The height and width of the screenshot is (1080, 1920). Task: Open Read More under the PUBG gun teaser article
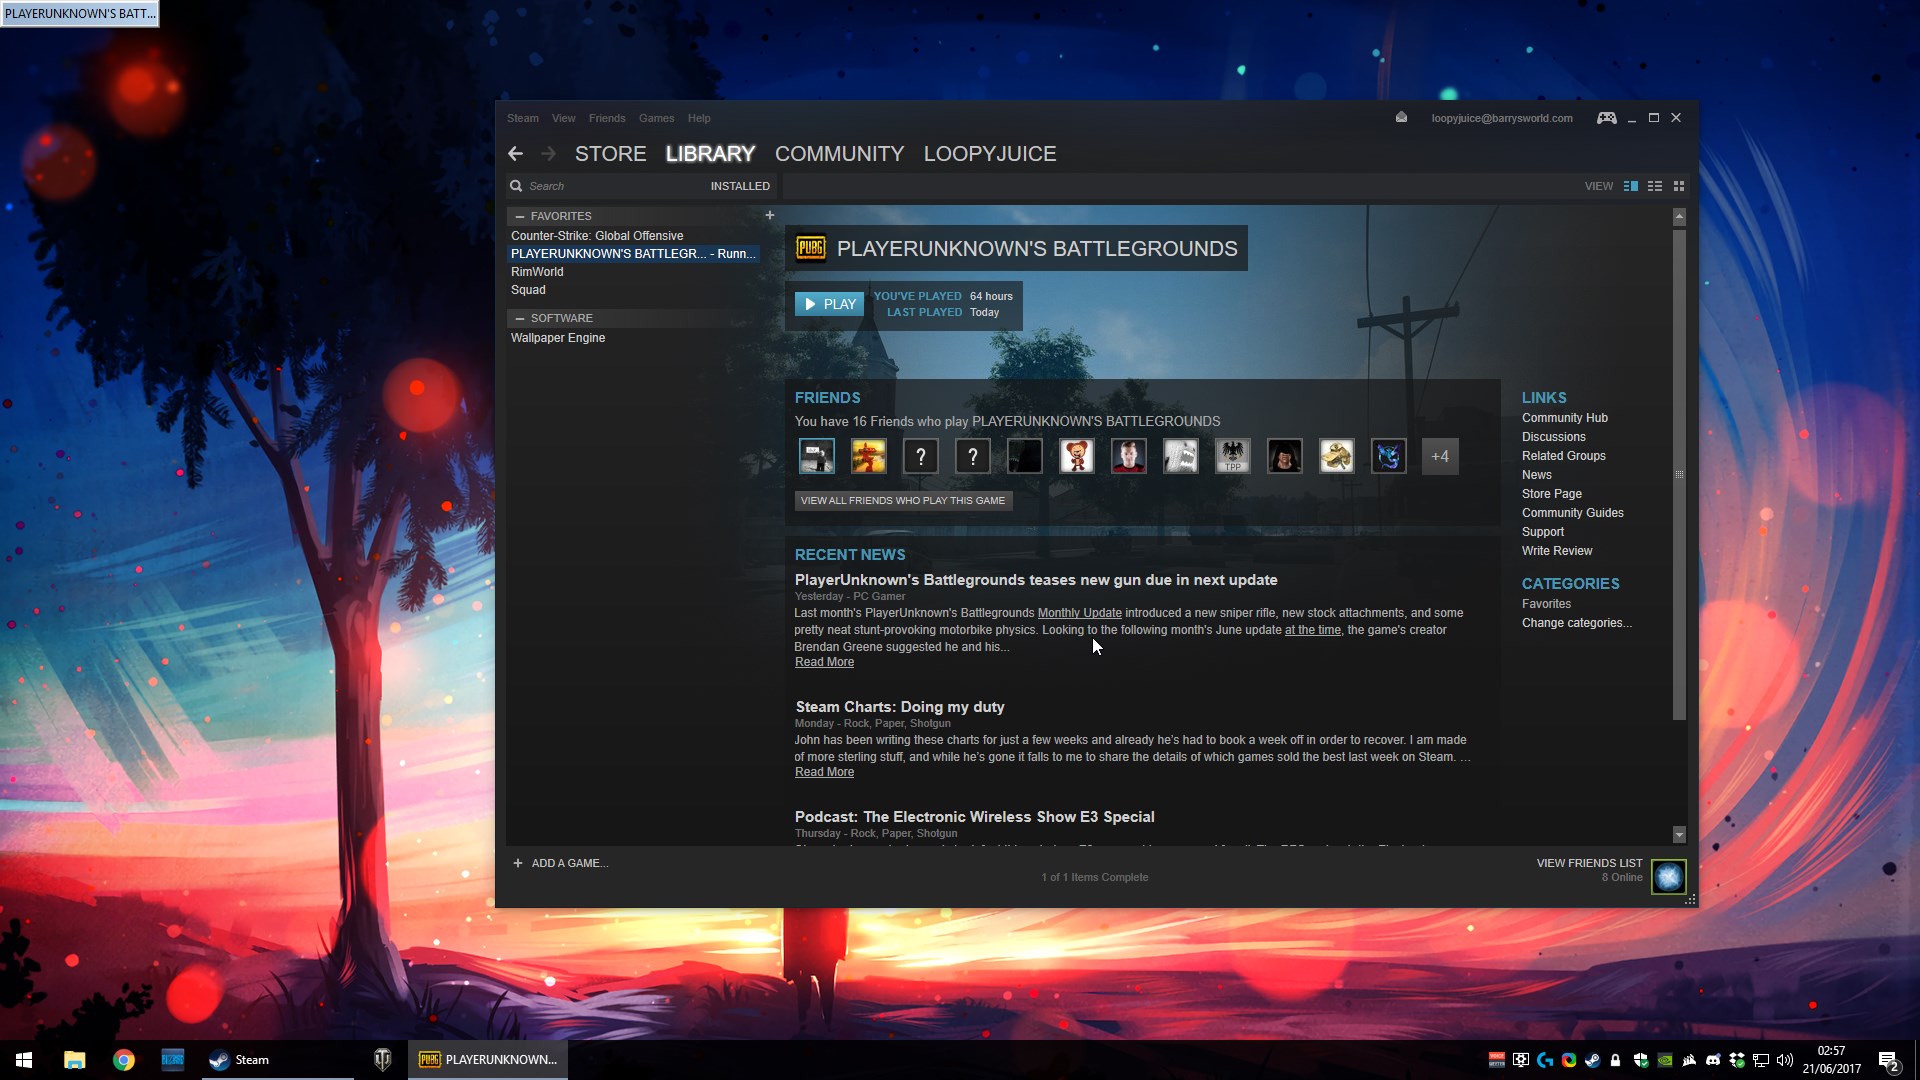pos(824,662)
